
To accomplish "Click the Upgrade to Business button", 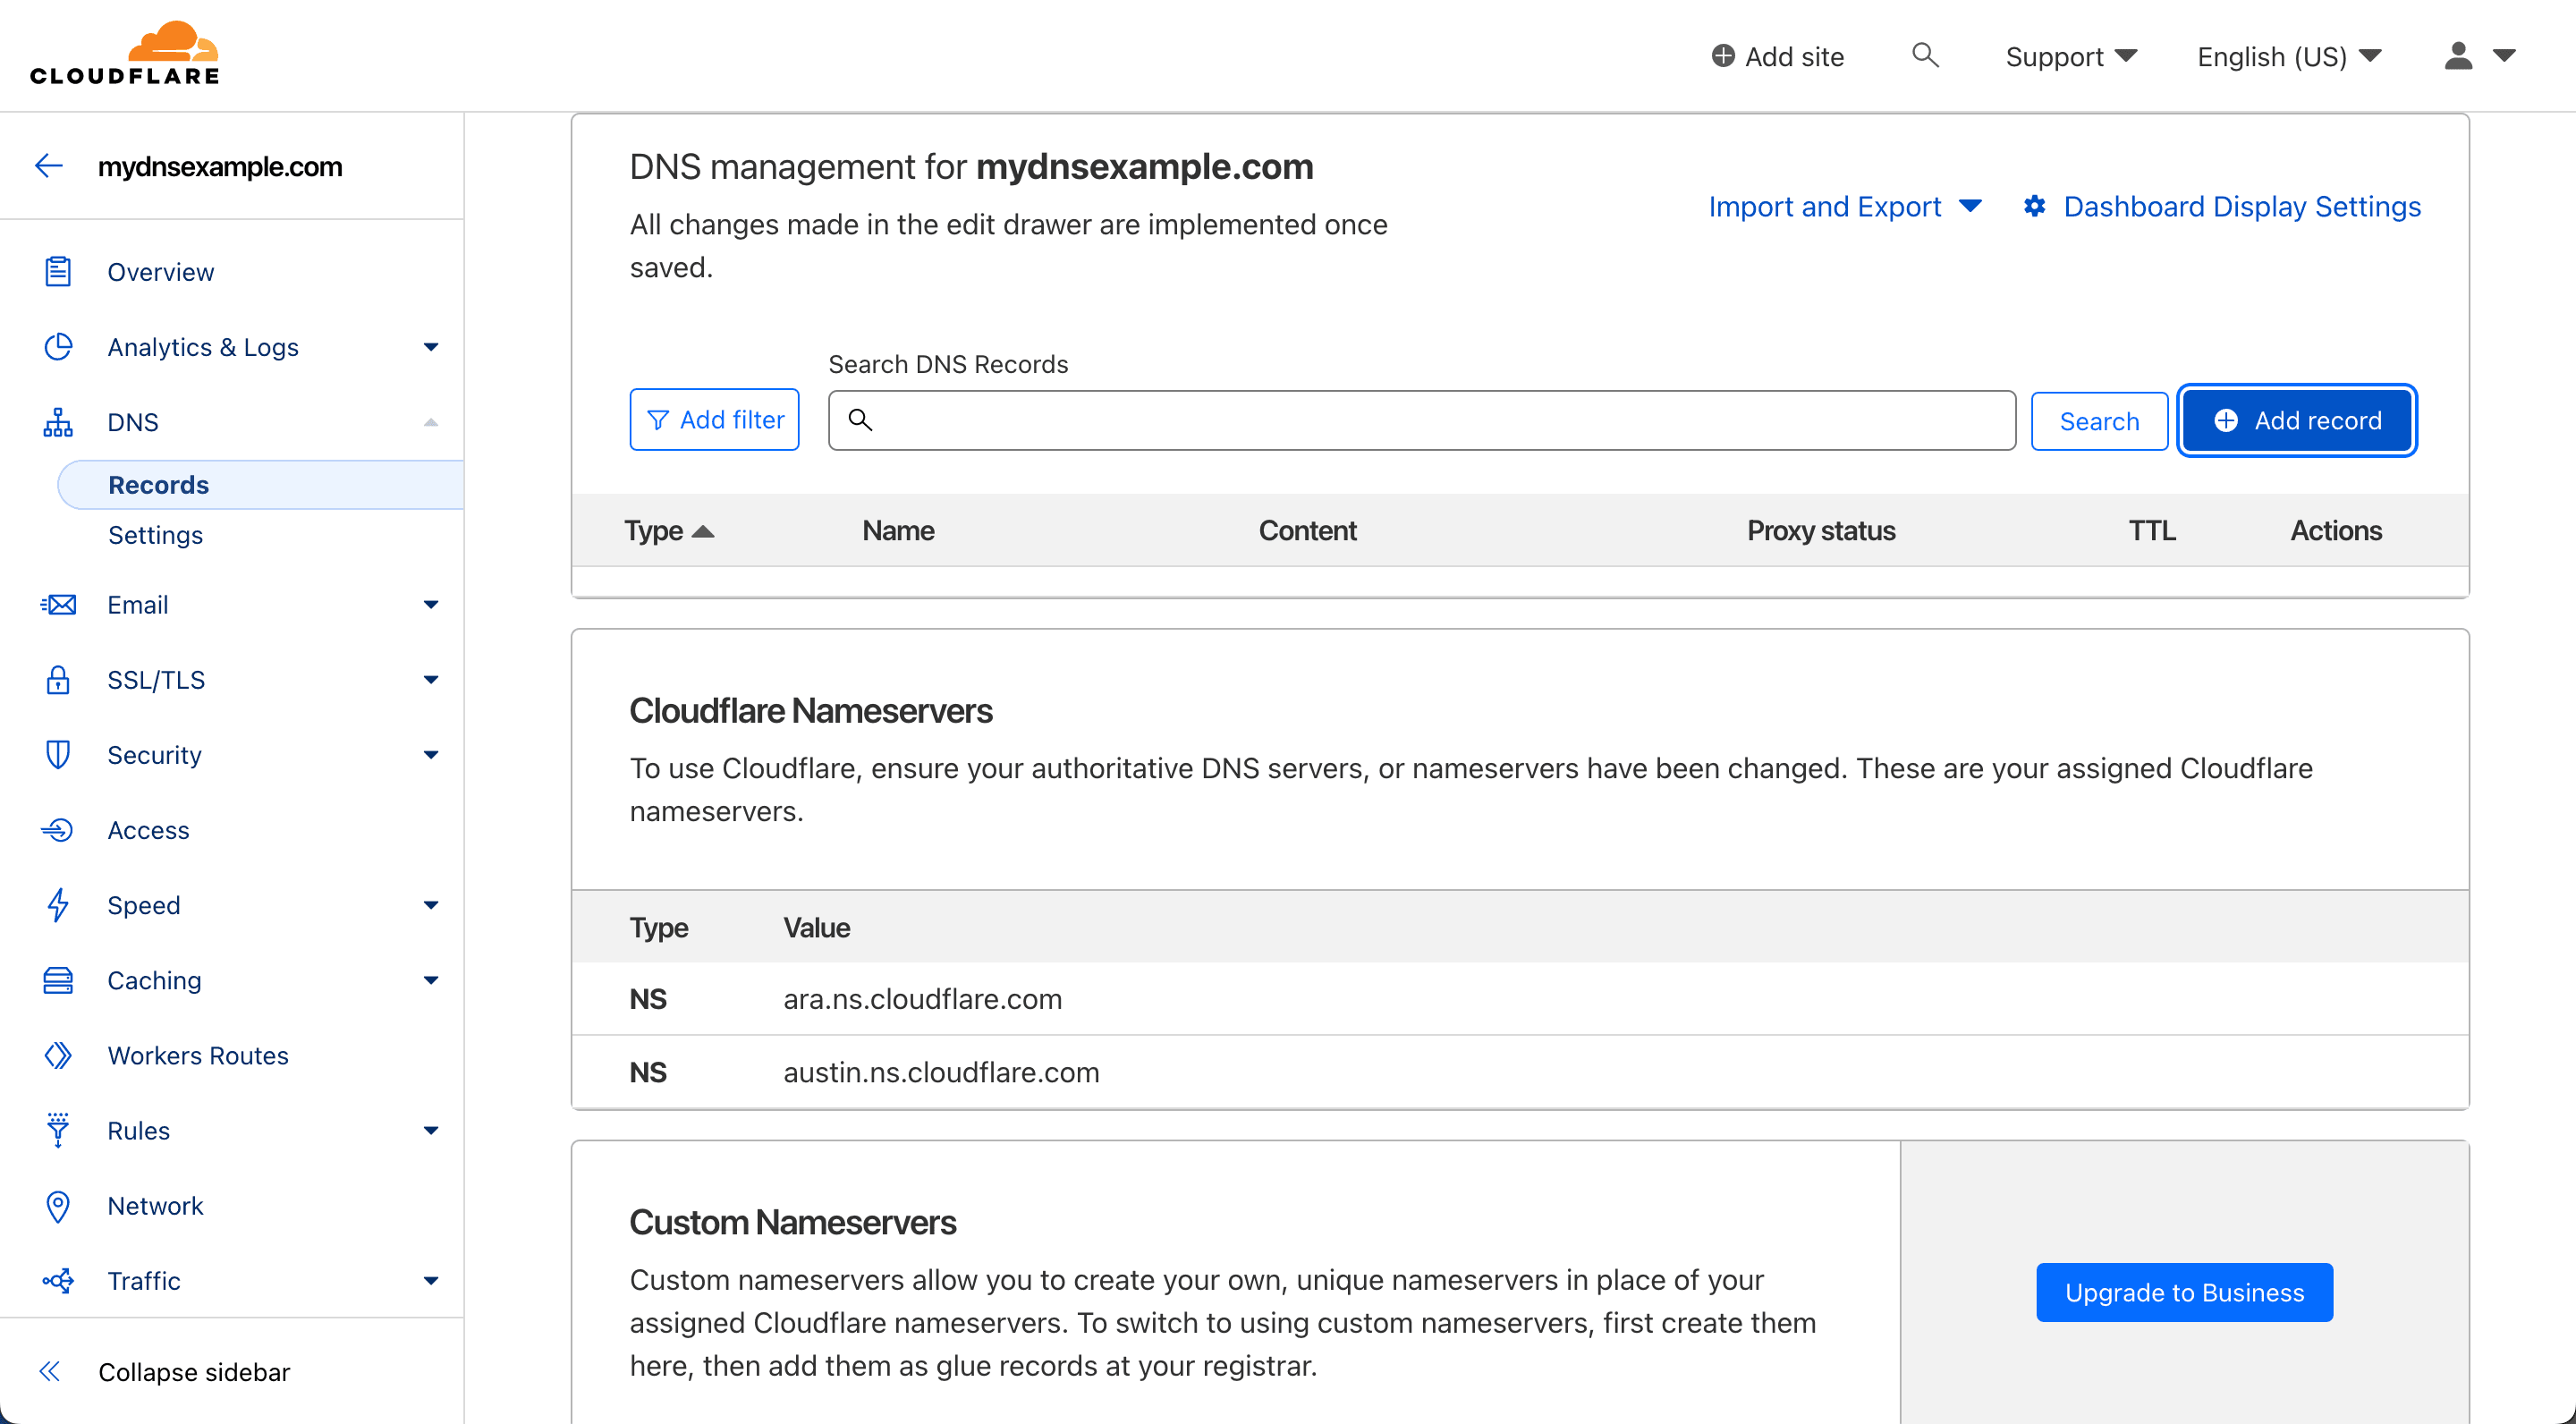I will [x=2184, y=1292].
